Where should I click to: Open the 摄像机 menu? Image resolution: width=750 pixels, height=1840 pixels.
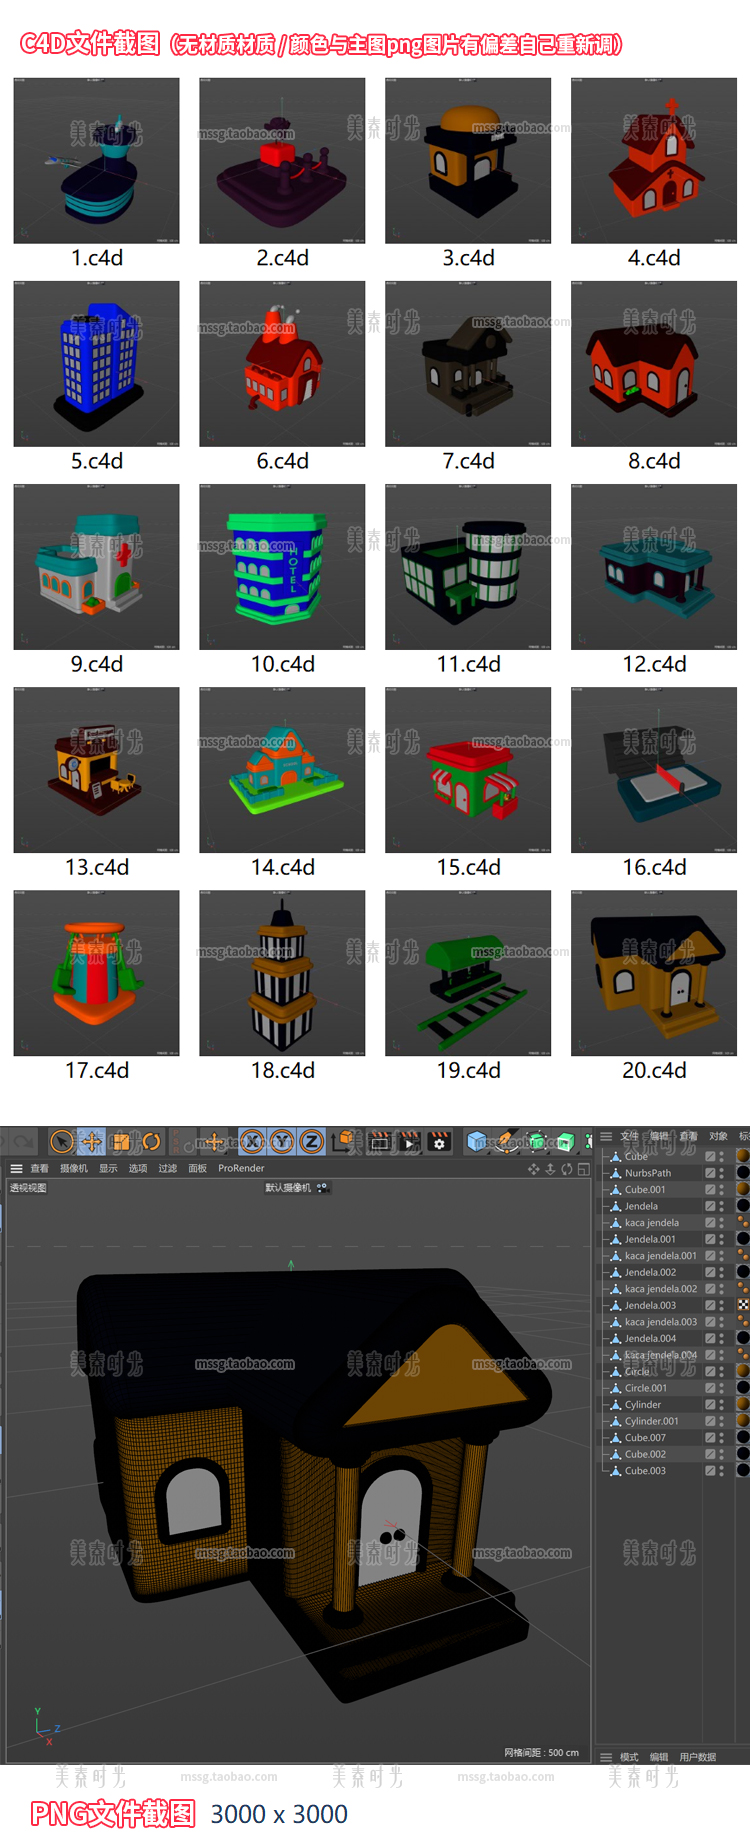74,1169
